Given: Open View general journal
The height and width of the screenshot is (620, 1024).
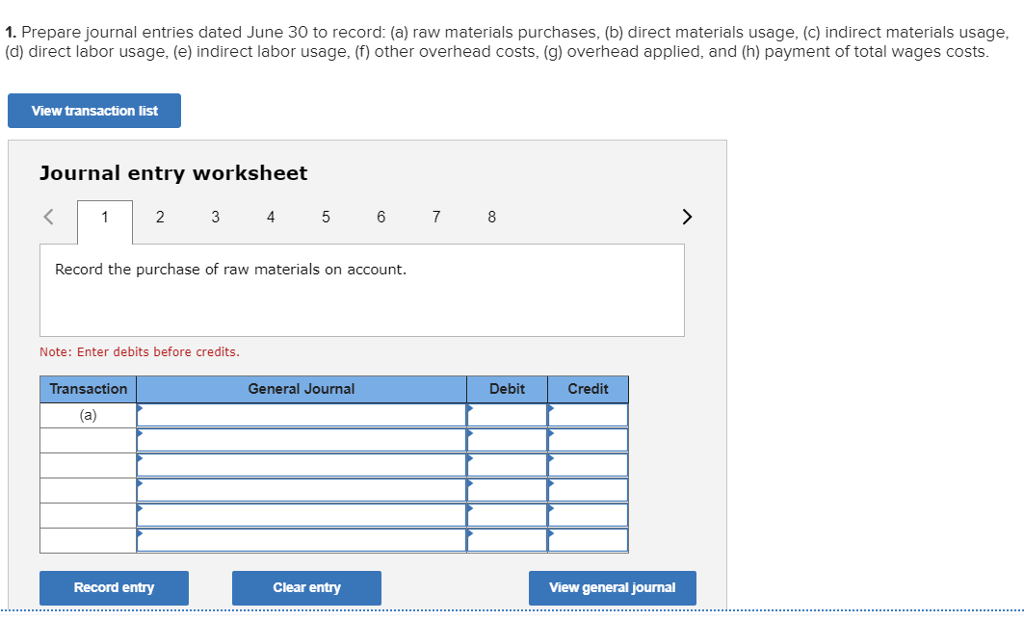Looking at the screenshot, I should tap(612, 588).
